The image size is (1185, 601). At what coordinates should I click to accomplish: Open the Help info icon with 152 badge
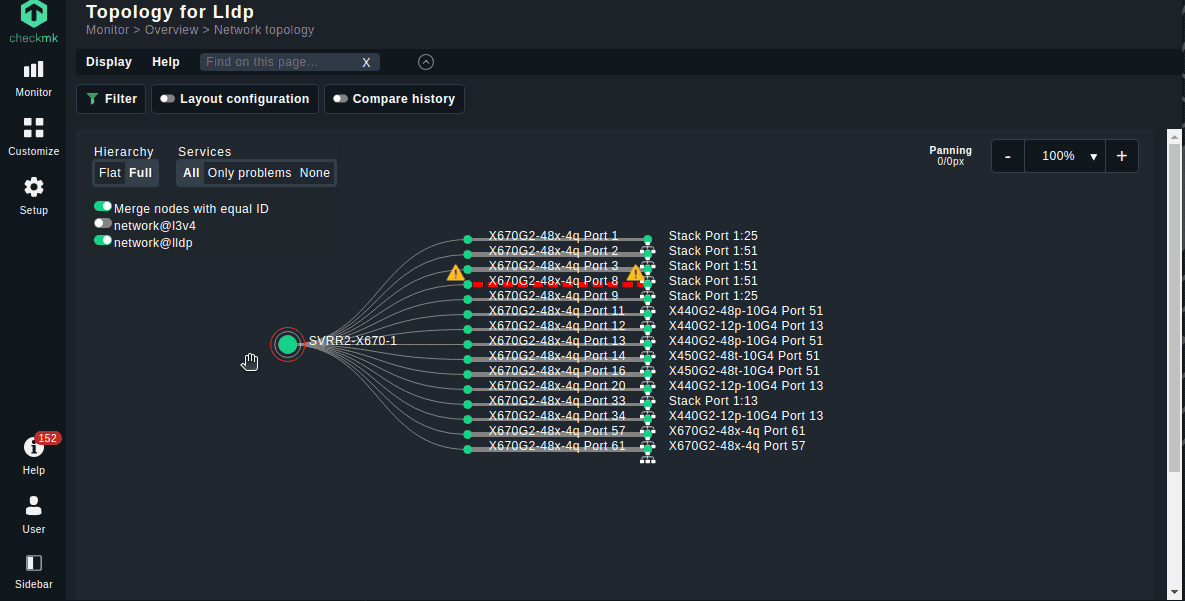33,448
